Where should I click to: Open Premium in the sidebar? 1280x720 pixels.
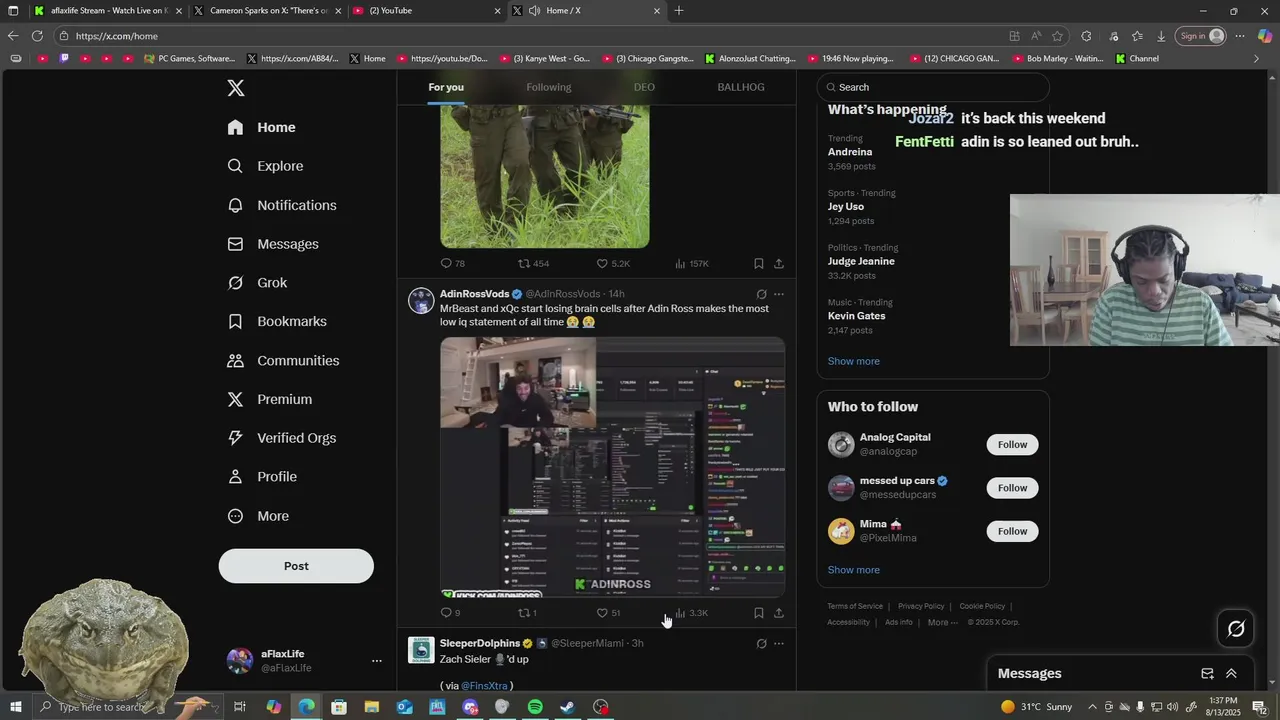(270, 399)
